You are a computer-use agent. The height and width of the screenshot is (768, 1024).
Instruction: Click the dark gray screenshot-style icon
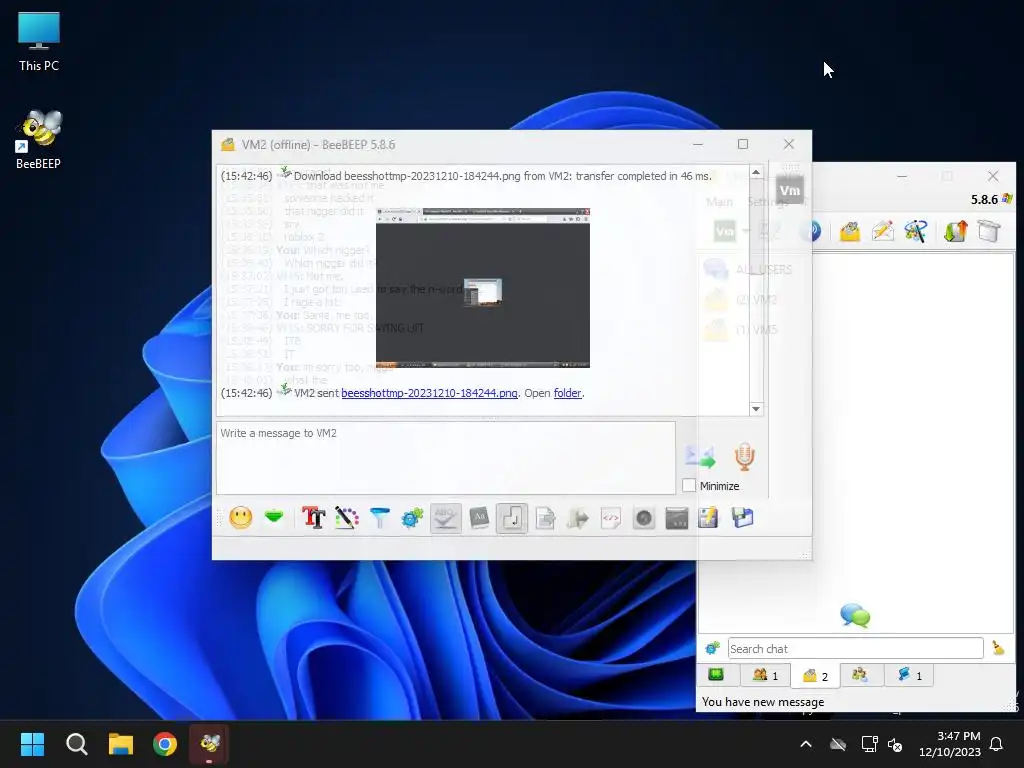click(x=677, y=519)
